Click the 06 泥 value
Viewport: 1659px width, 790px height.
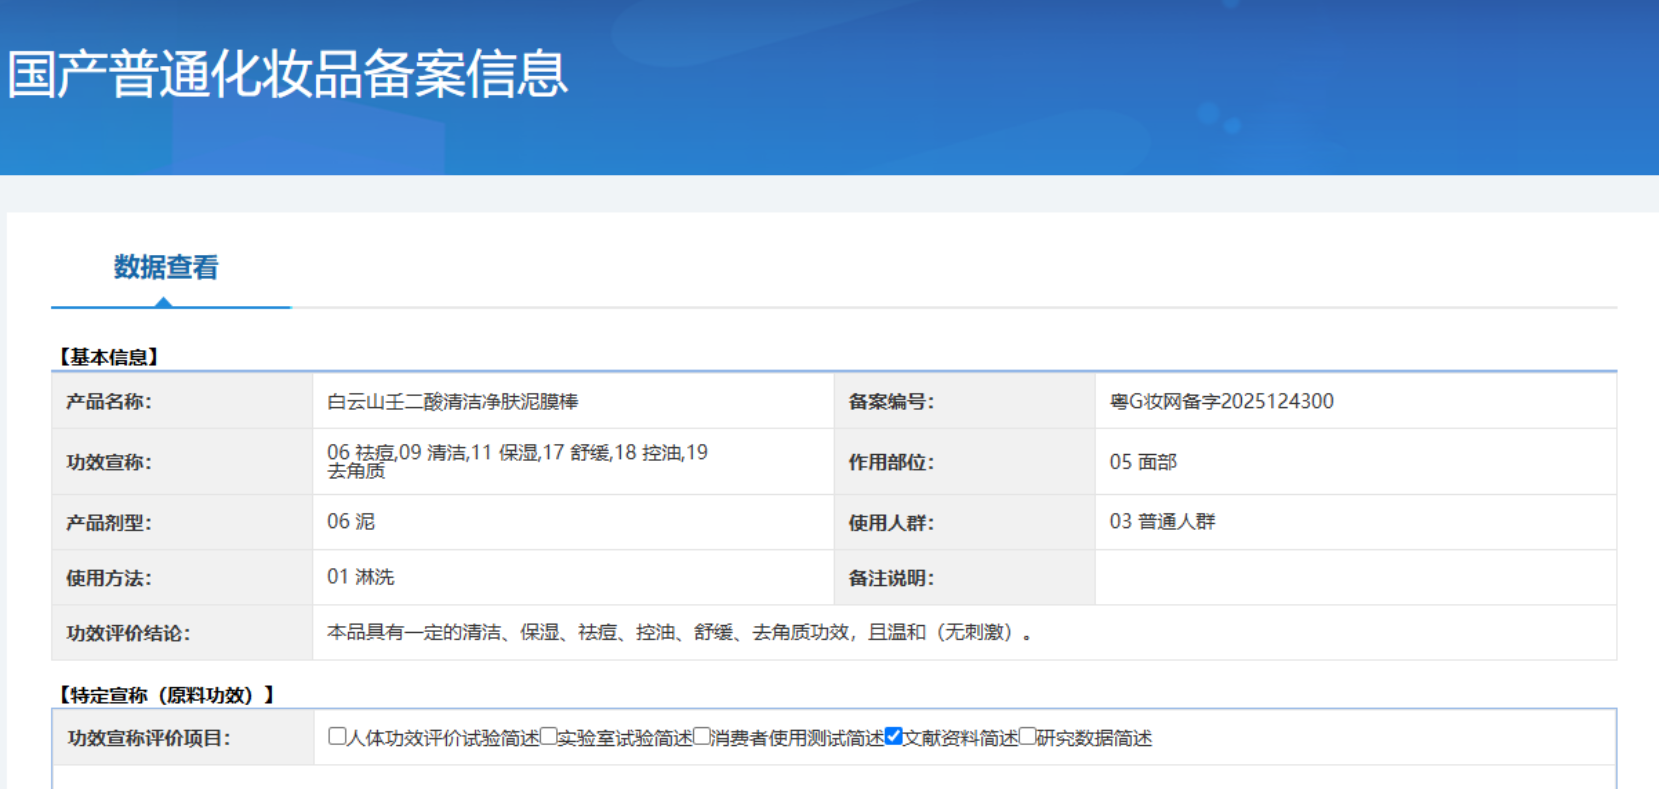(x=351, y=521)
